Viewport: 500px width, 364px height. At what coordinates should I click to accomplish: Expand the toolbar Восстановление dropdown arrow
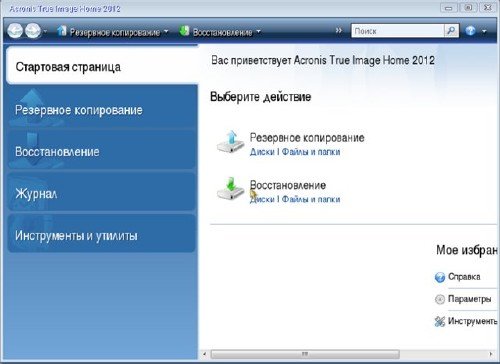pos(258,32)
